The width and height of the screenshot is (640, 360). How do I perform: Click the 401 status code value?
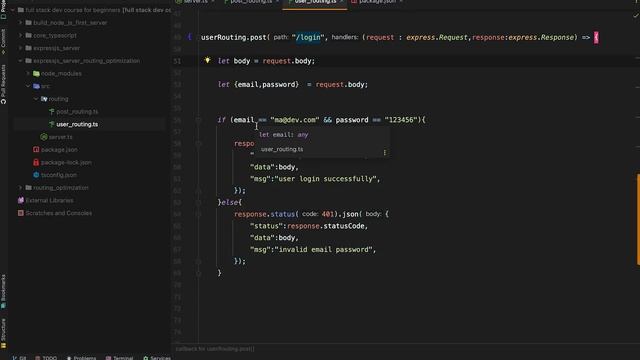327,214
